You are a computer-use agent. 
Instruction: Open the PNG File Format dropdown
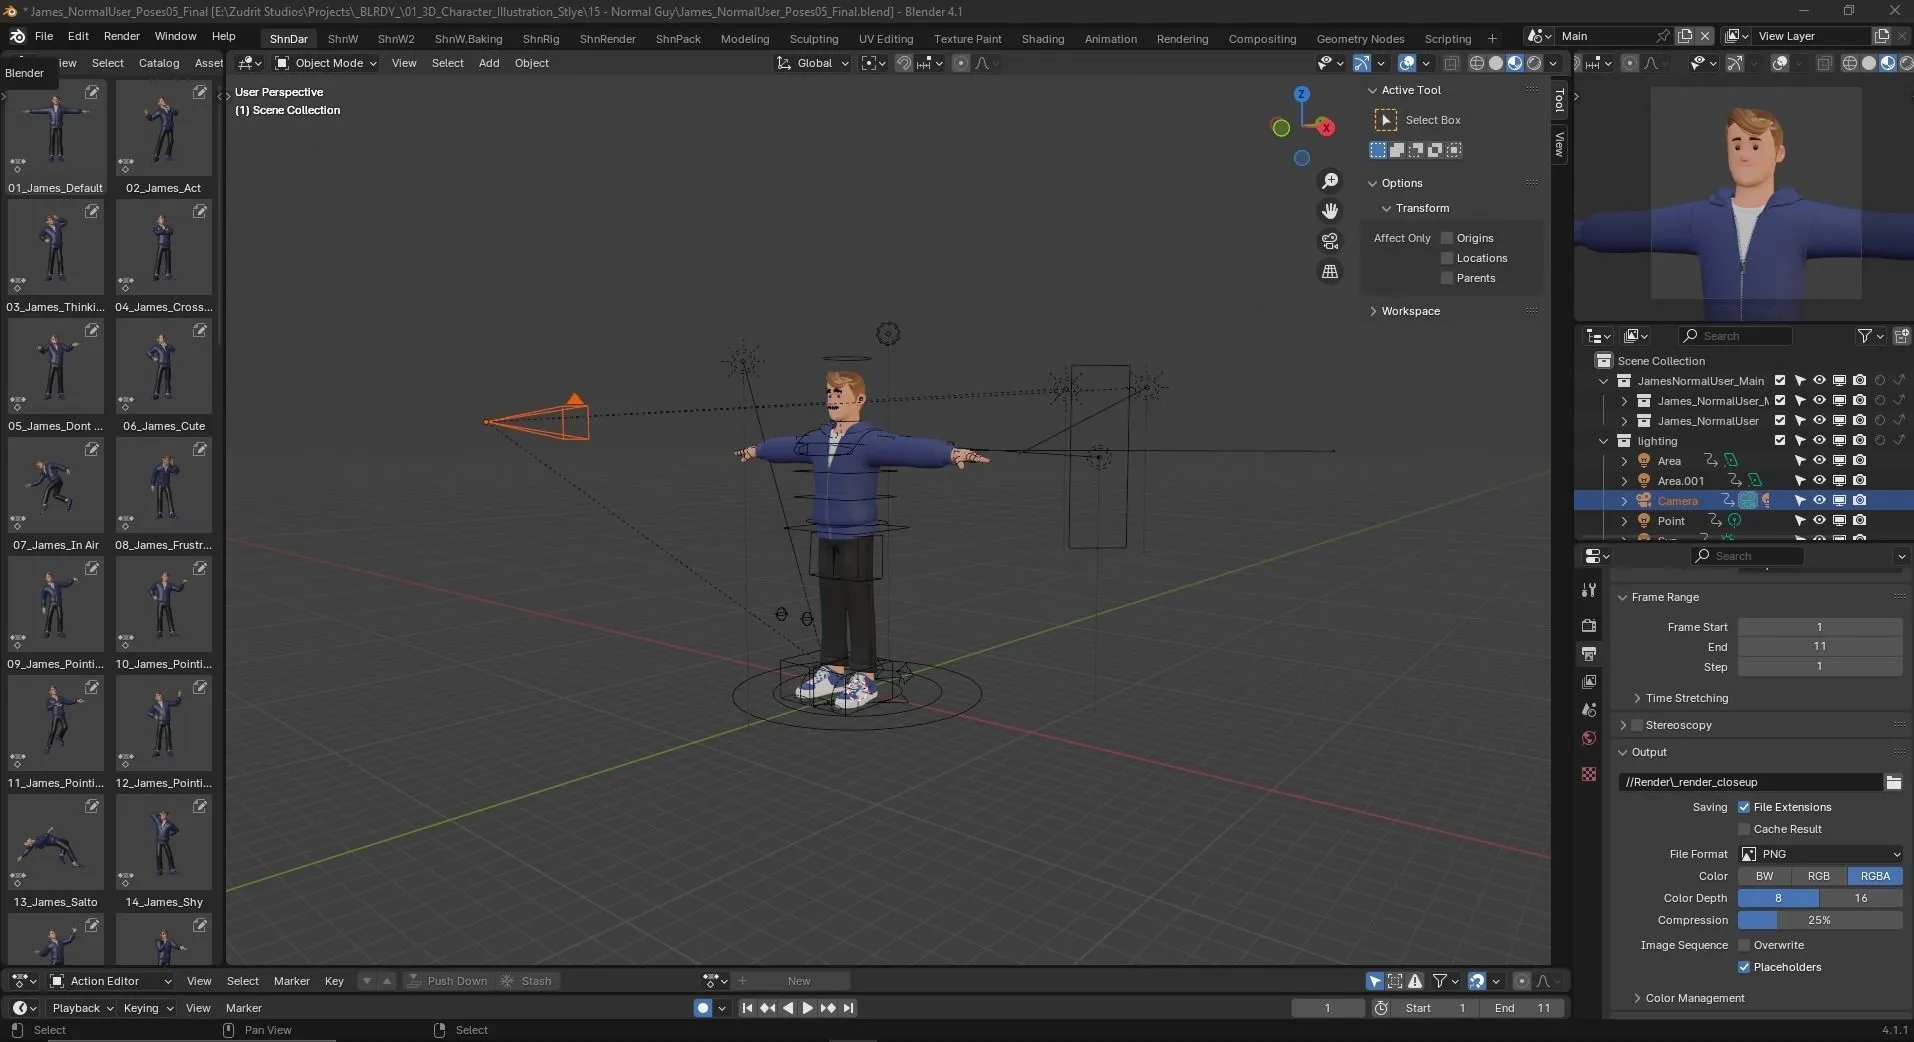point(1820,855)
